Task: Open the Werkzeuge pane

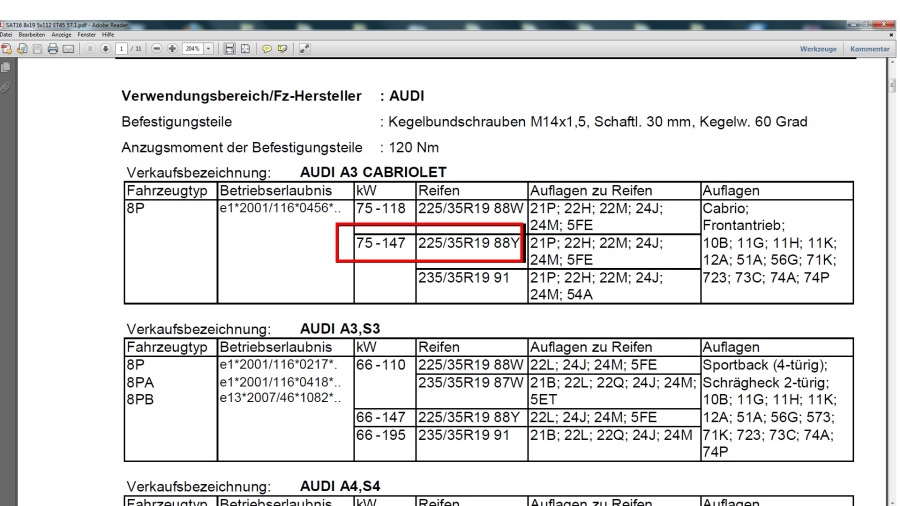Action: point(818,49)
